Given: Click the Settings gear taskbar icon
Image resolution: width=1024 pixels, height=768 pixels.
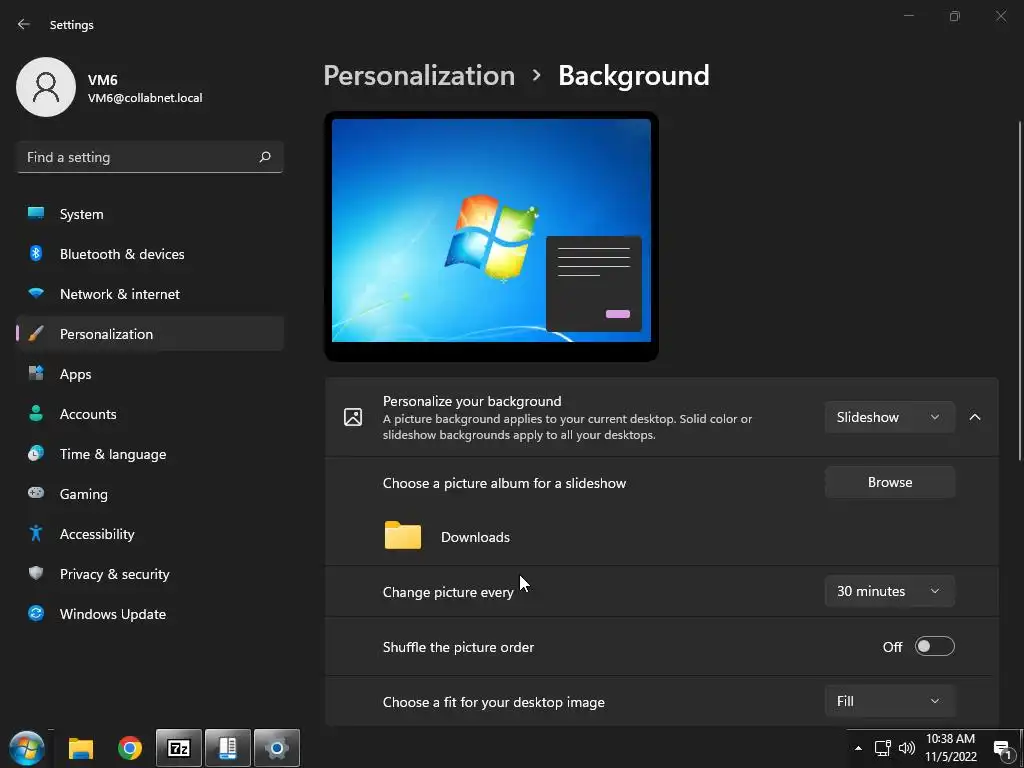Looking at the screenshot, I should (x=277, y=748).
